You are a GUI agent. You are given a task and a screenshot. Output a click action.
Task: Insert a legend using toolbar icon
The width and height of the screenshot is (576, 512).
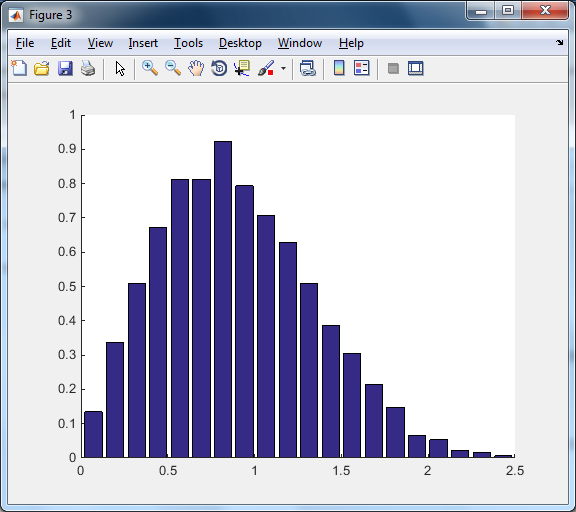click(x=361, y=68)
